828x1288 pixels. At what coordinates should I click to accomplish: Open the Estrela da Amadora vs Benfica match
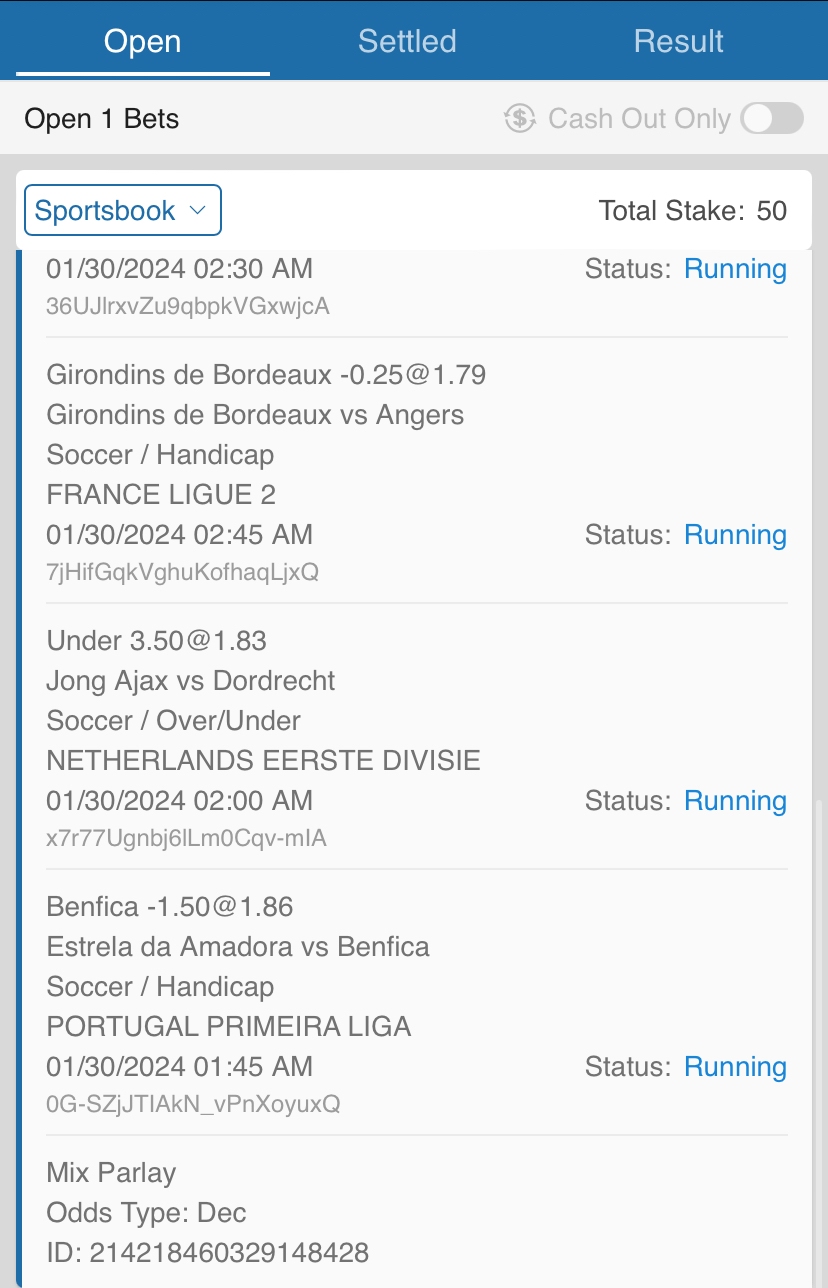click(238, 947)
